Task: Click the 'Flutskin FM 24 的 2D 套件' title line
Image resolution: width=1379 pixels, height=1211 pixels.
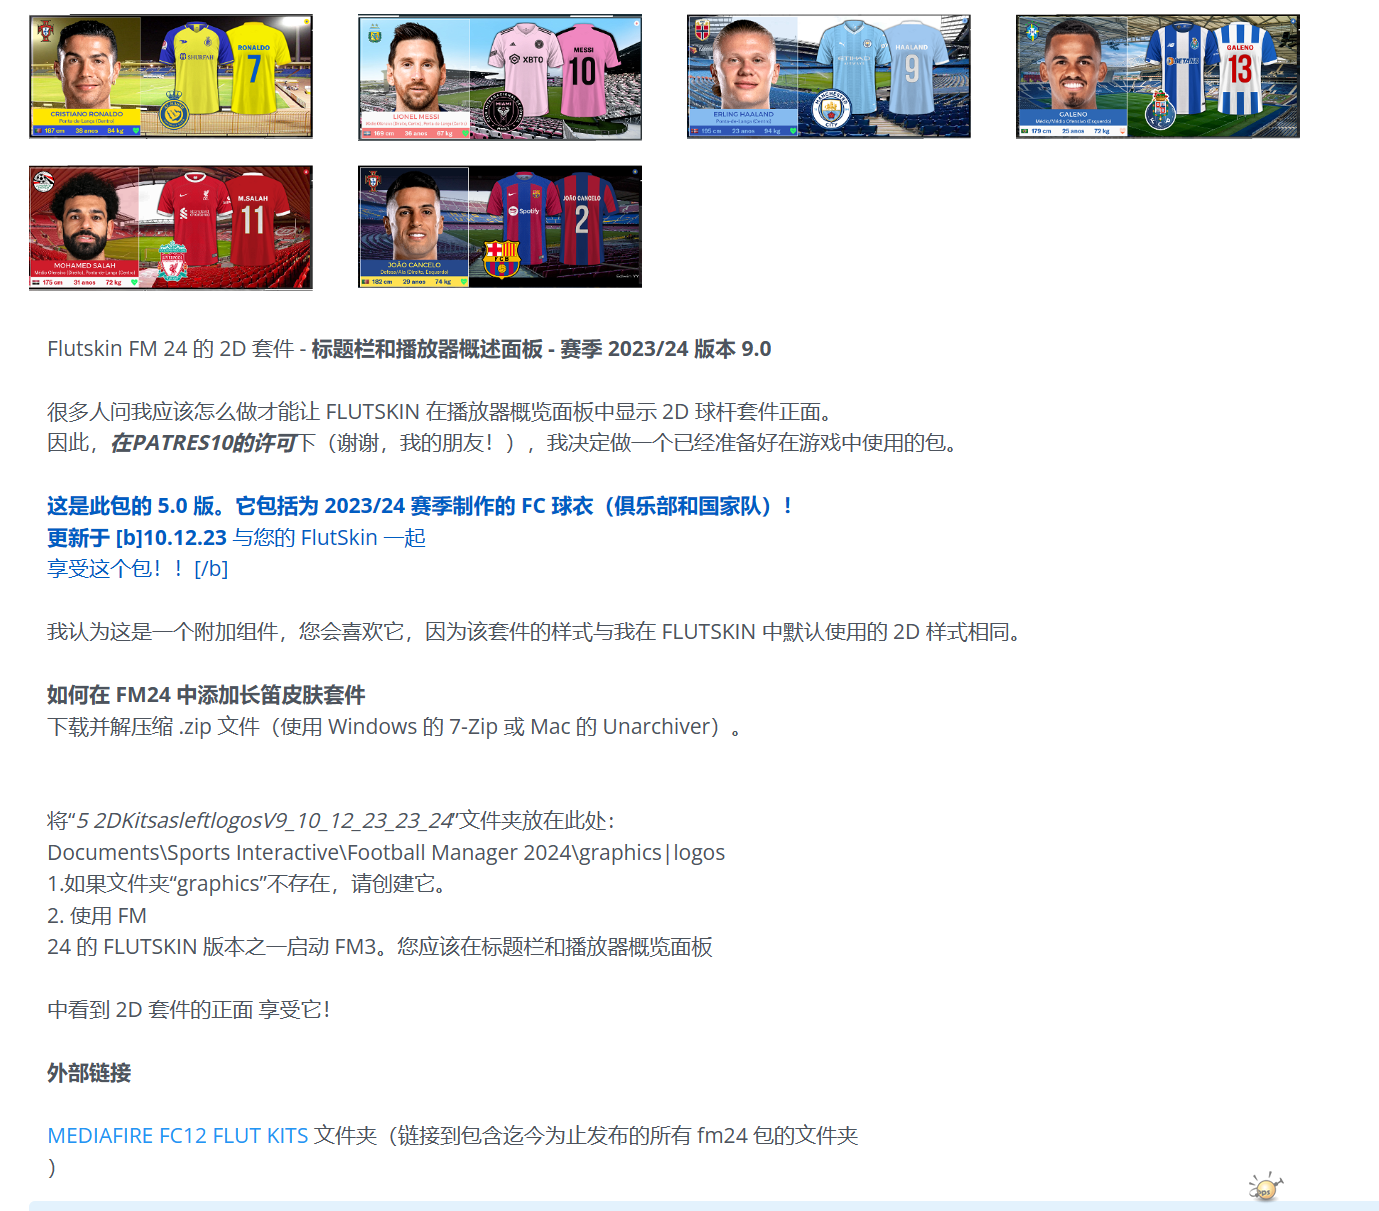Action: point(409,349)
